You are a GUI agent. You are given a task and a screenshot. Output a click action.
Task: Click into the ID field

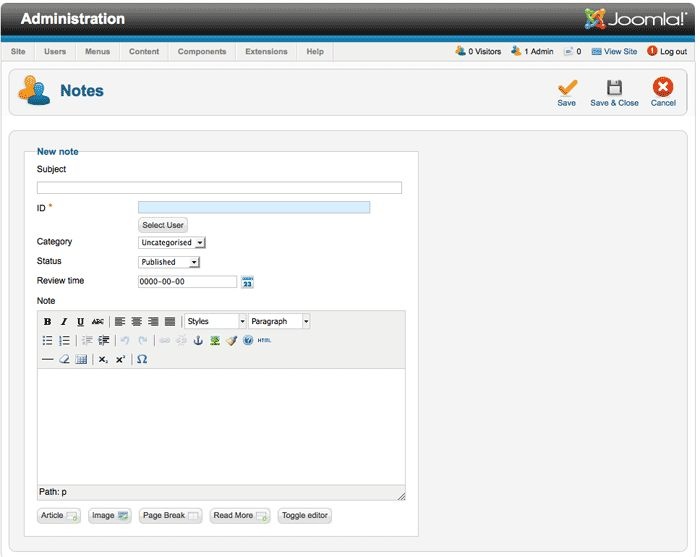click(x=254, y=207)
